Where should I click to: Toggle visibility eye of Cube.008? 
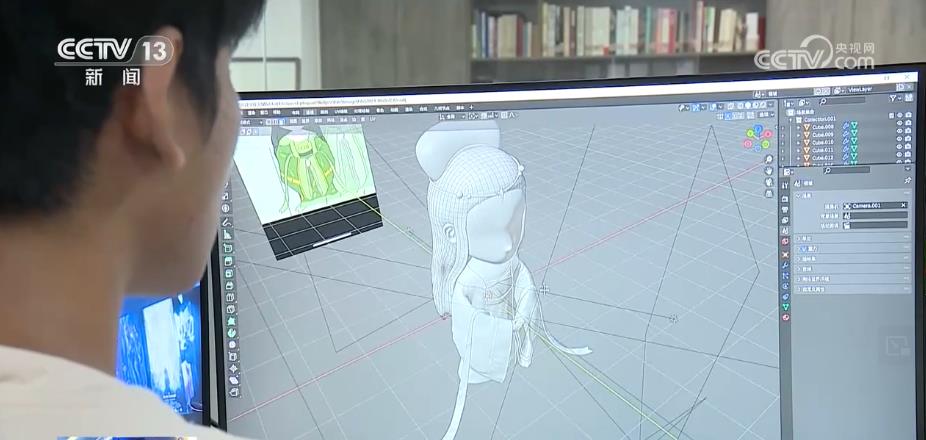click(x=898, y=127)
